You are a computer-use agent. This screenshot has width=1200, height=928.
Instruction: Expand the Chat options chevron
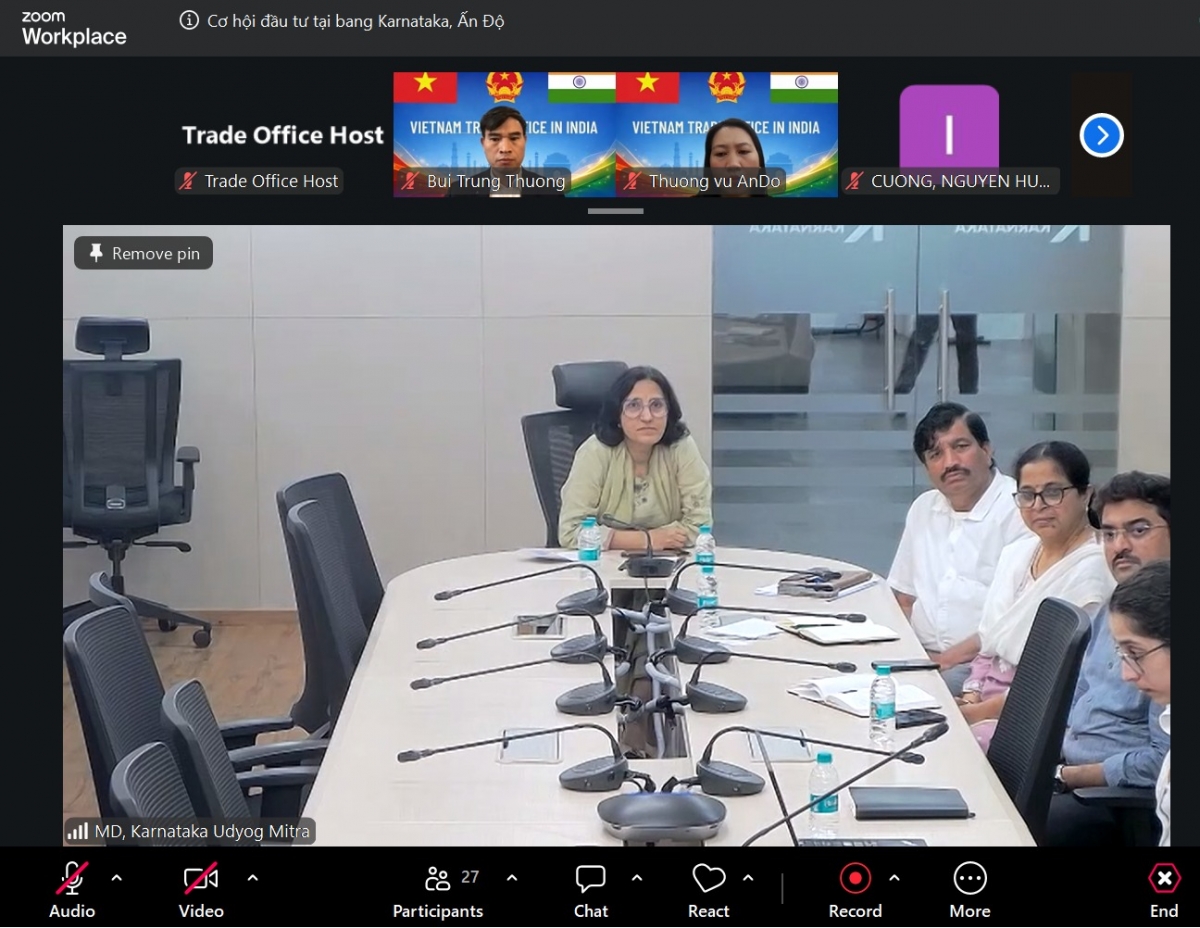pyautogui.click(x=637, y=878)
